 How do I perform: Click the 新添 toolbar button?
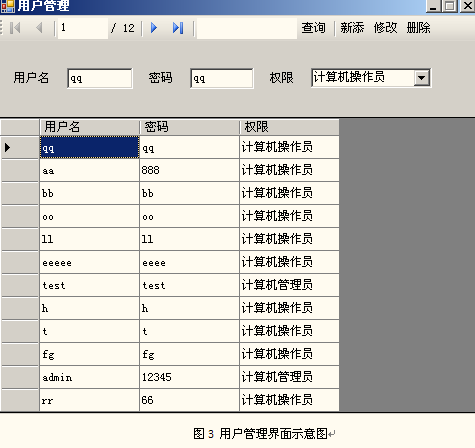tap(352, 28)
